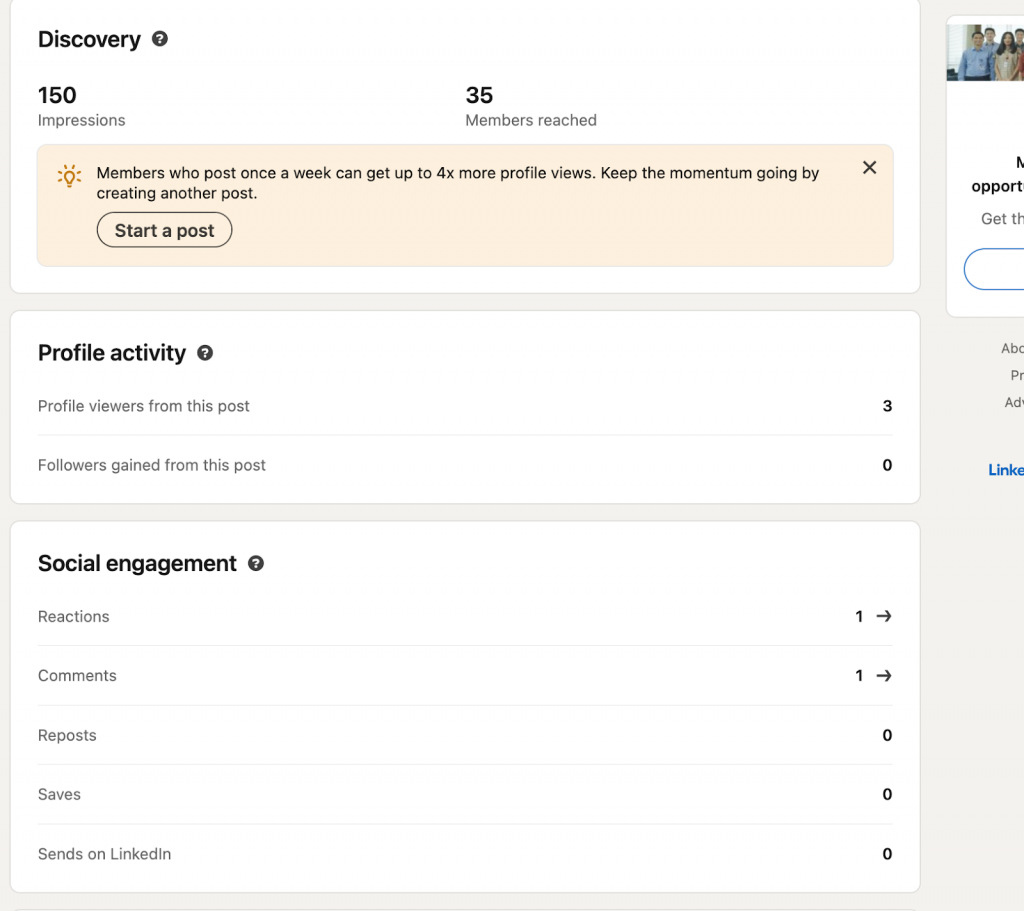This screenshot has width=1024, height=911.
Task: Select the Members reached metric
Action: 530,106
